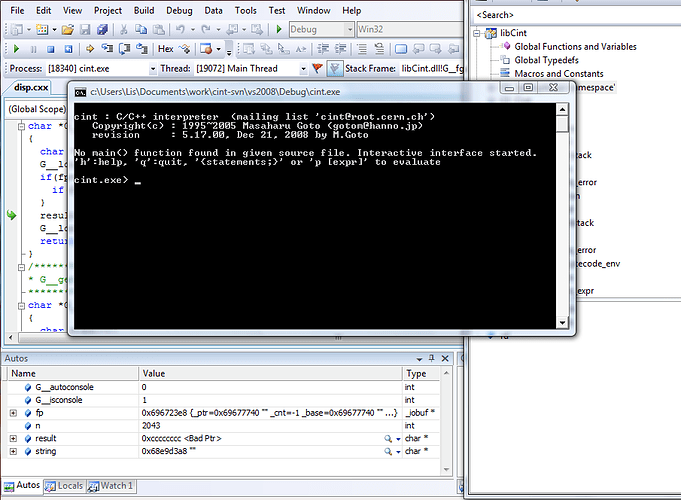Screen dimensions: 681x500
Task: Collapse the libCint tree node
Action: tap(476, 34)
